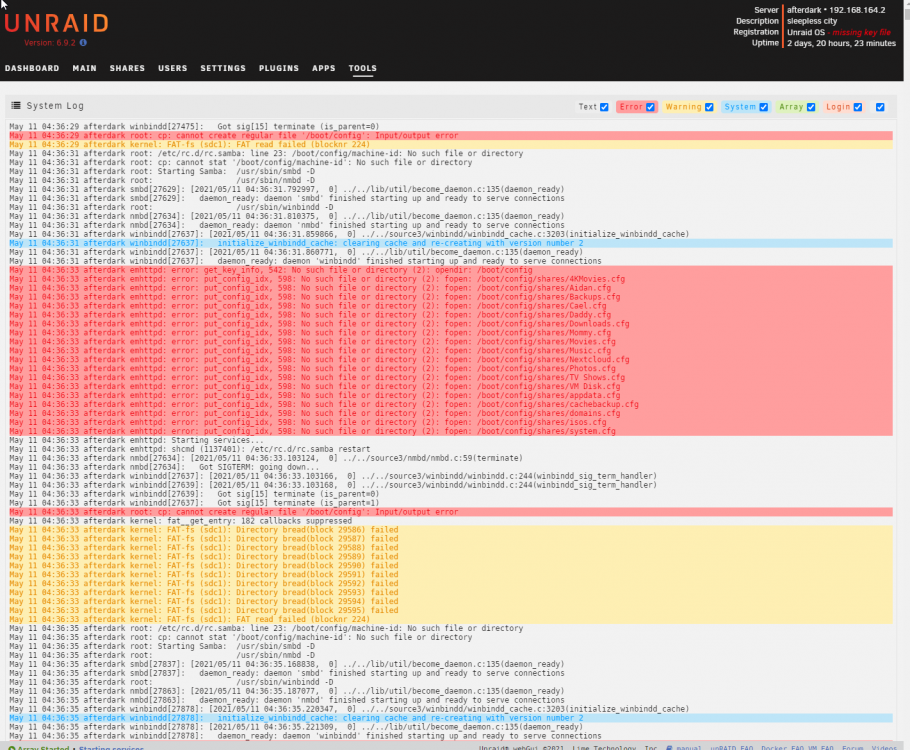Select the 4KMovies.cfg error line
910x750 pixels.
(x=450, y=279)
